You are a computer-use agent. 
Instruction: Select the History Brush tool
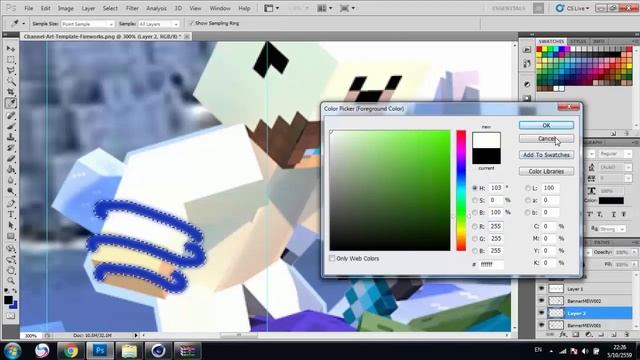[11, 148]
